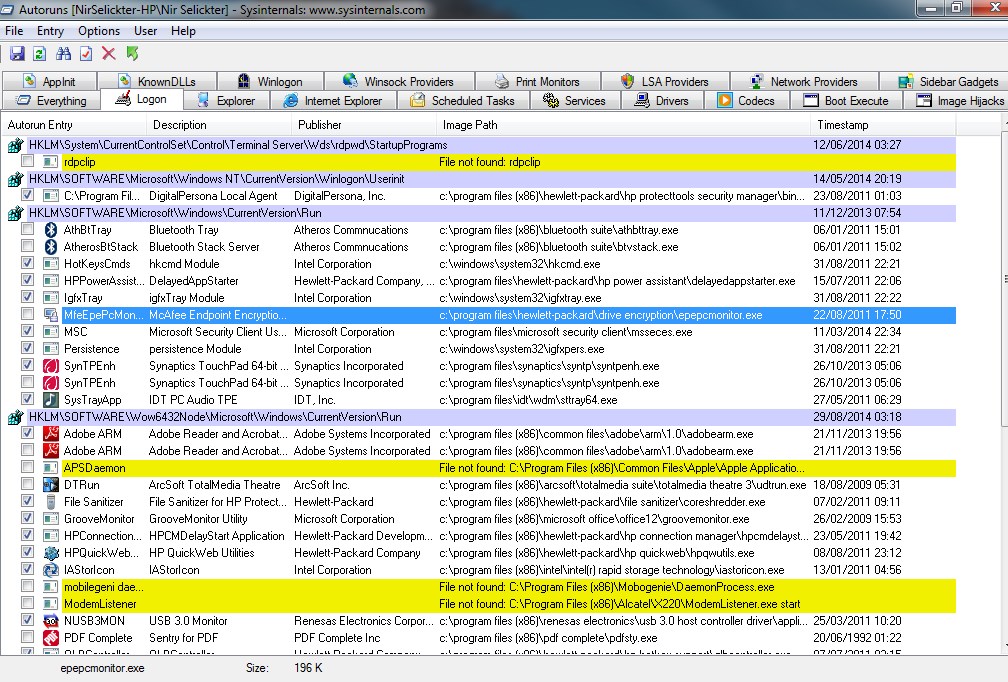Open the Network Providers tab
1008x682 pixels.
(805, 82)
